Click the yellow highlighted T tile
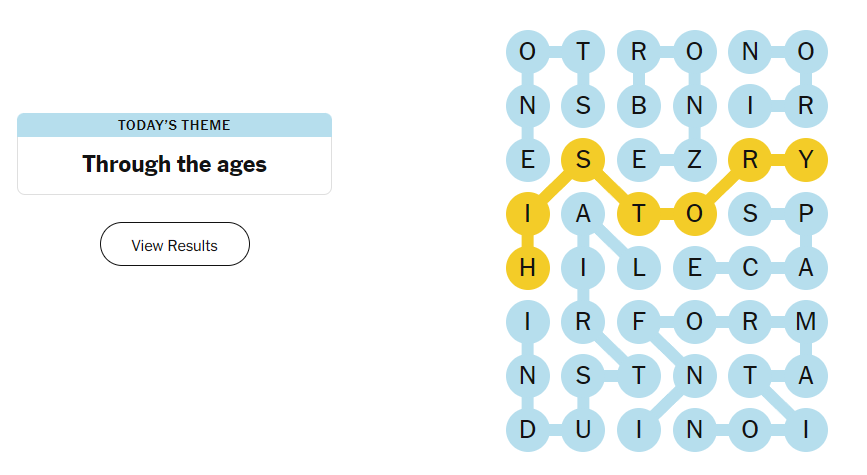Screen dimensions: 867x475 coord(639,214)
